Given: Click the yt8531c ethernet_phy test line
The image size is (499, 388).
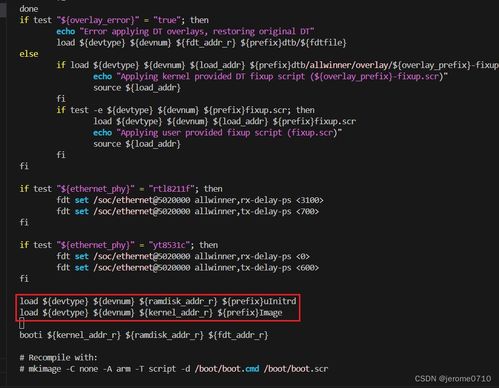Looking at the screenshot, I should 119,245.
